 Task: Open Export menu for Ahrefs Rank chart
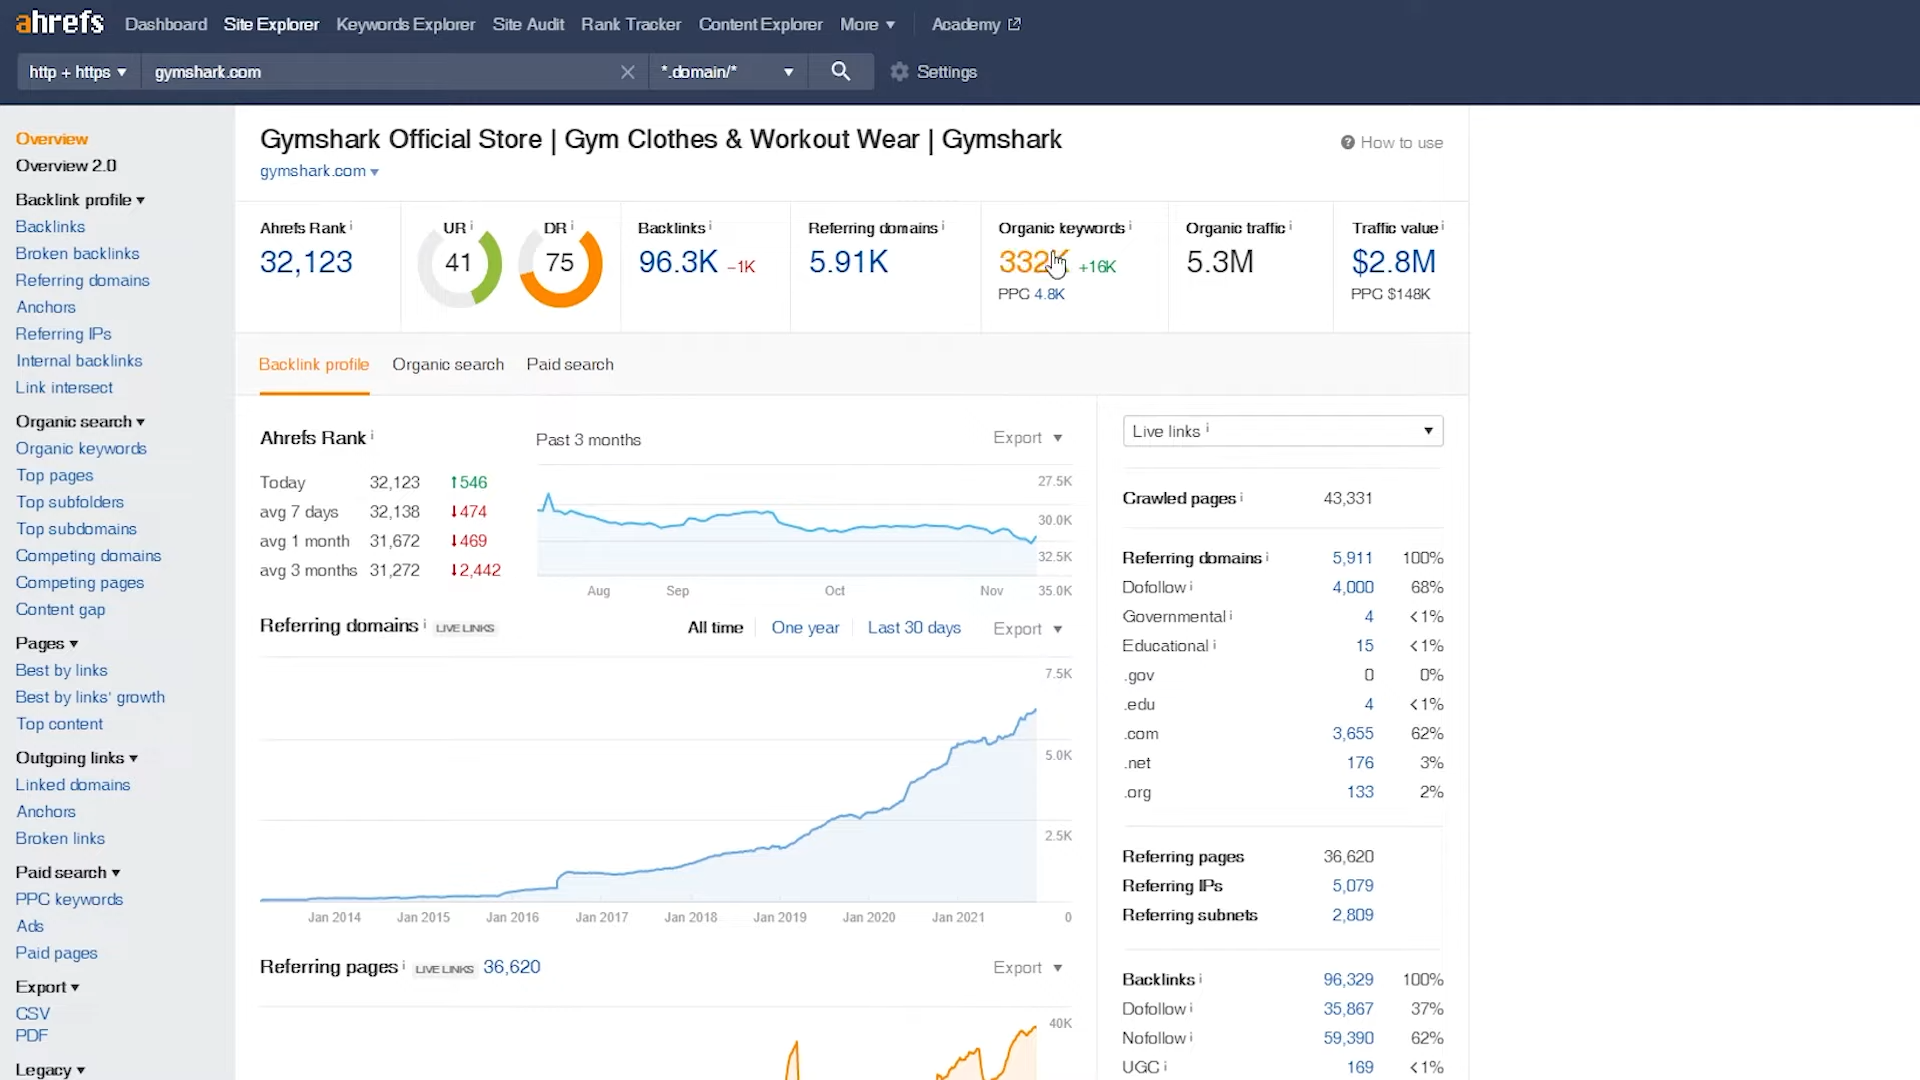1027,438
